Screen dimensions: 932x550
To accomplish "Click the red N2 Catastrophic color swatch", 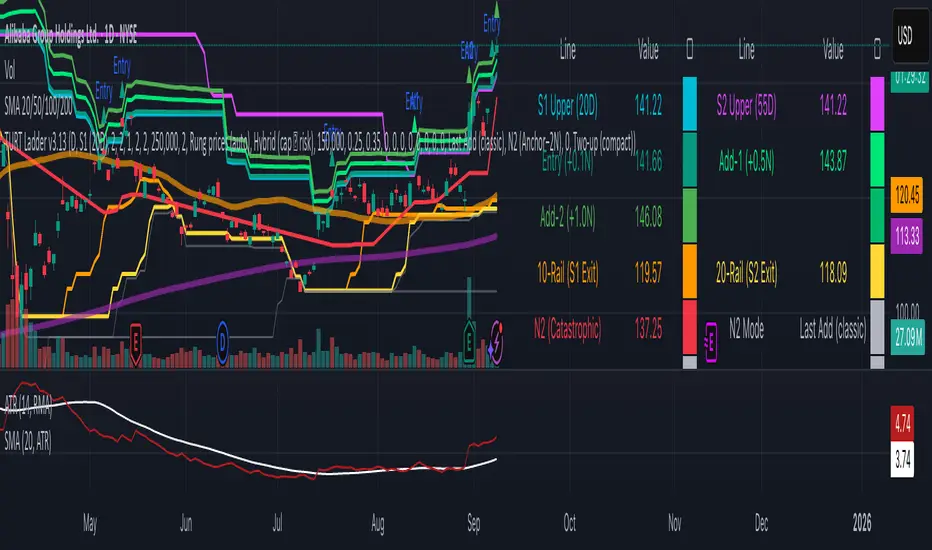I will pos(689,327).
